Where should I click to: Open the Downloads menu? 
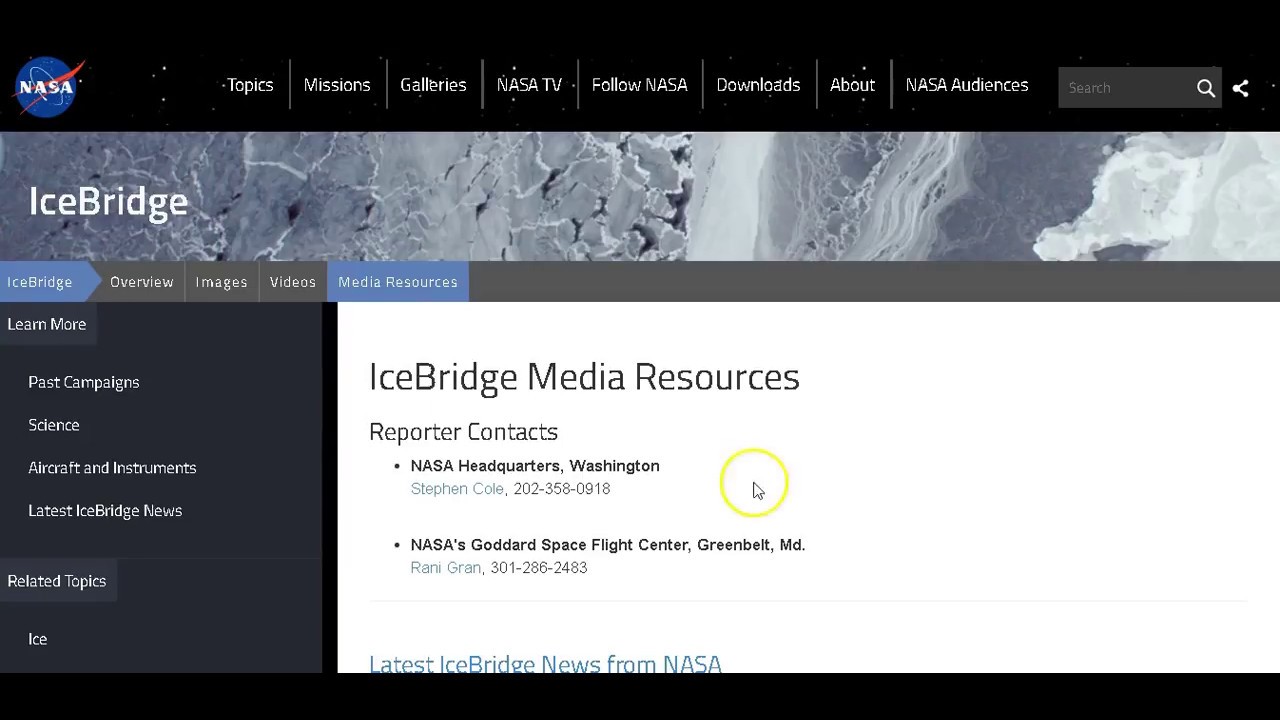click(x=758, y=85)
